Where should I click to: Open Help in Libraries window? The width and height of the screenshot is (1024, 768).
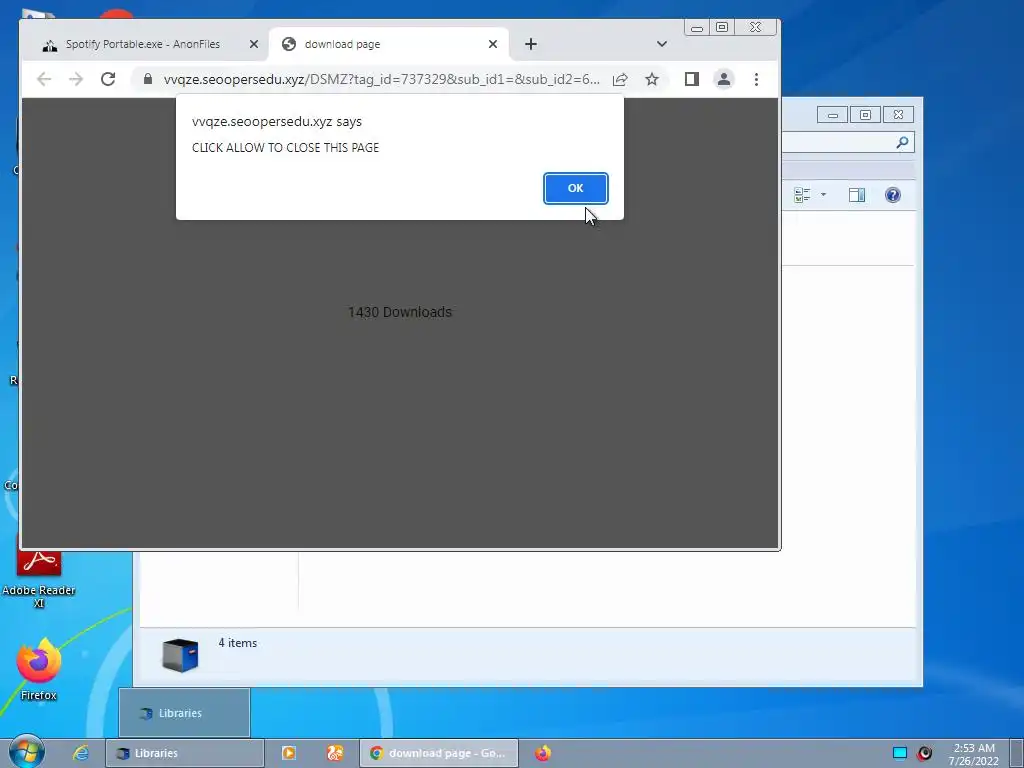[x=893, y=195]
